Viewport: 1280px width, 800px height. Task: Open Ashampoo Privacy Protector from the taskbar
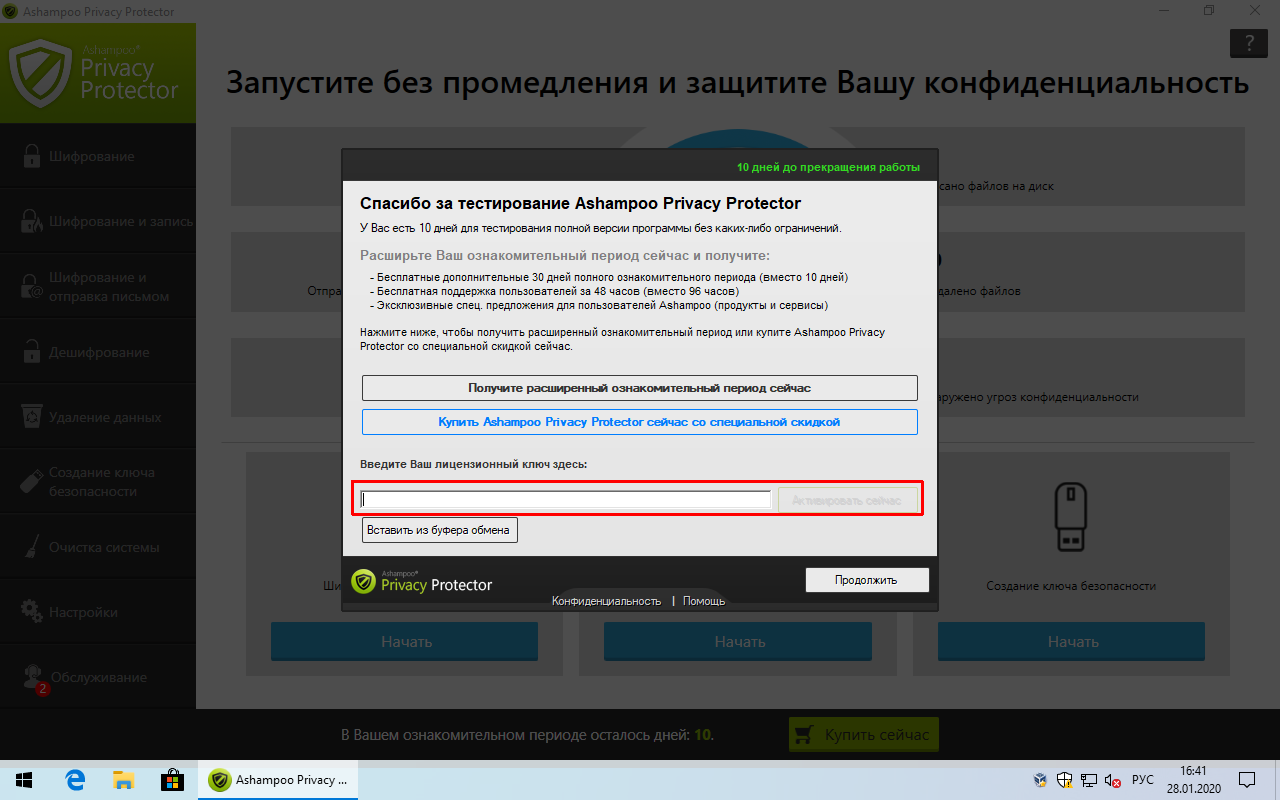click(277, 779)
